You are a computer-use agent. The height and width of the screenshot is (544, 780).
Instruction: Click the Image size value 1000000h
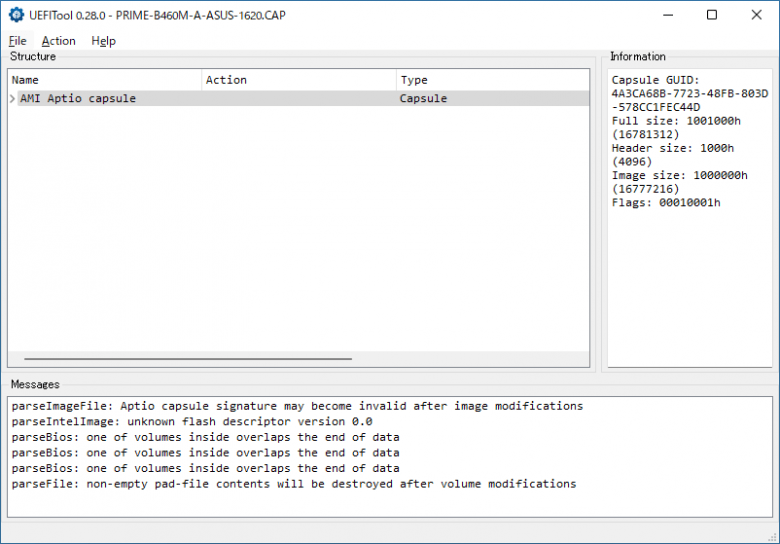[x=720, y=176]
